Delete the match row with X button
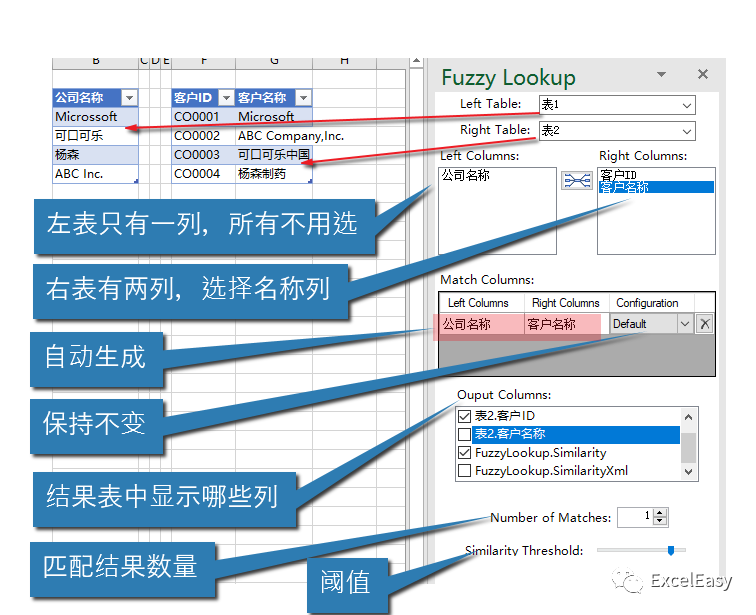This screenshot has height=615, width=756. 704,324
